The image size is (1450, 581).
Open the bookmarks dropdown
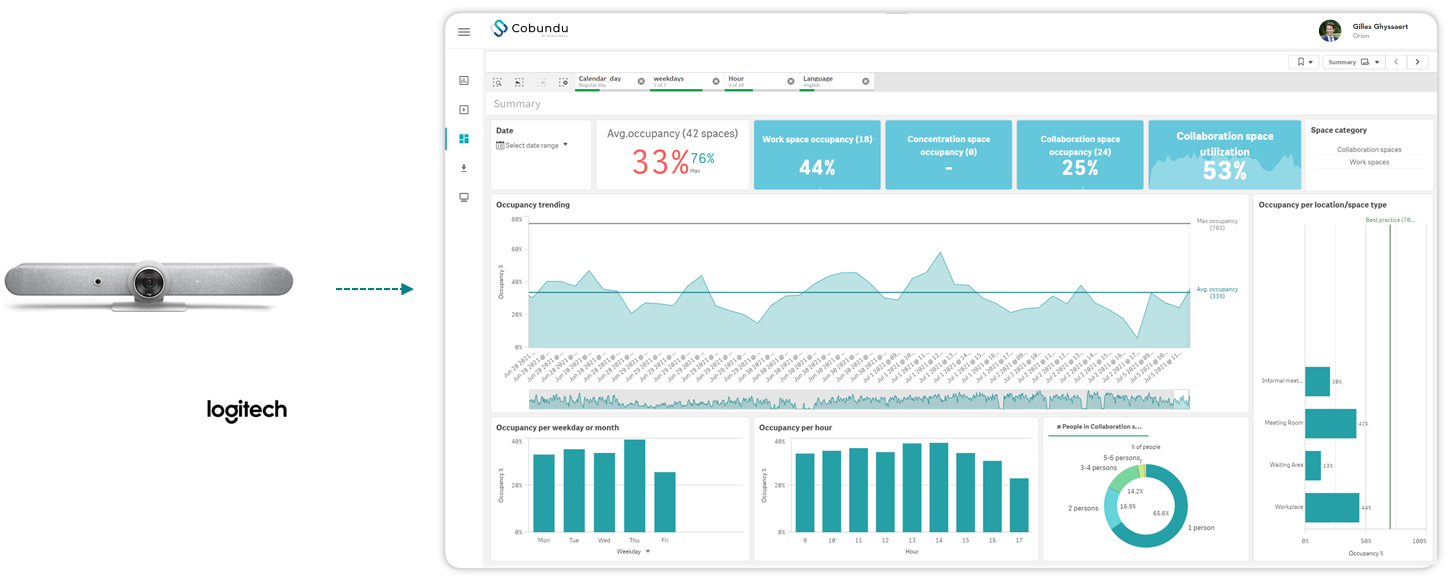point(1305,62)
